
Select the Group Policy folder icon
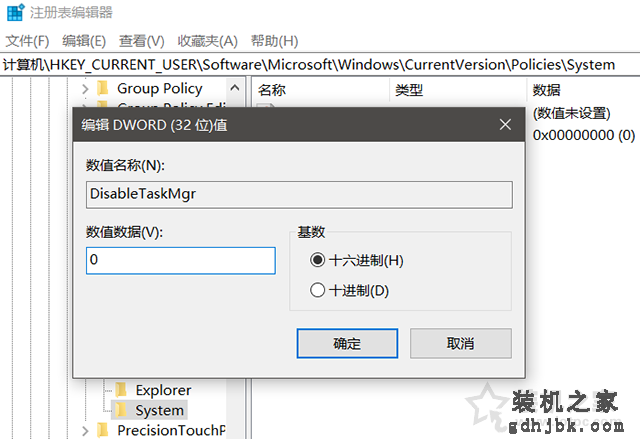click(x=103, y=88)
